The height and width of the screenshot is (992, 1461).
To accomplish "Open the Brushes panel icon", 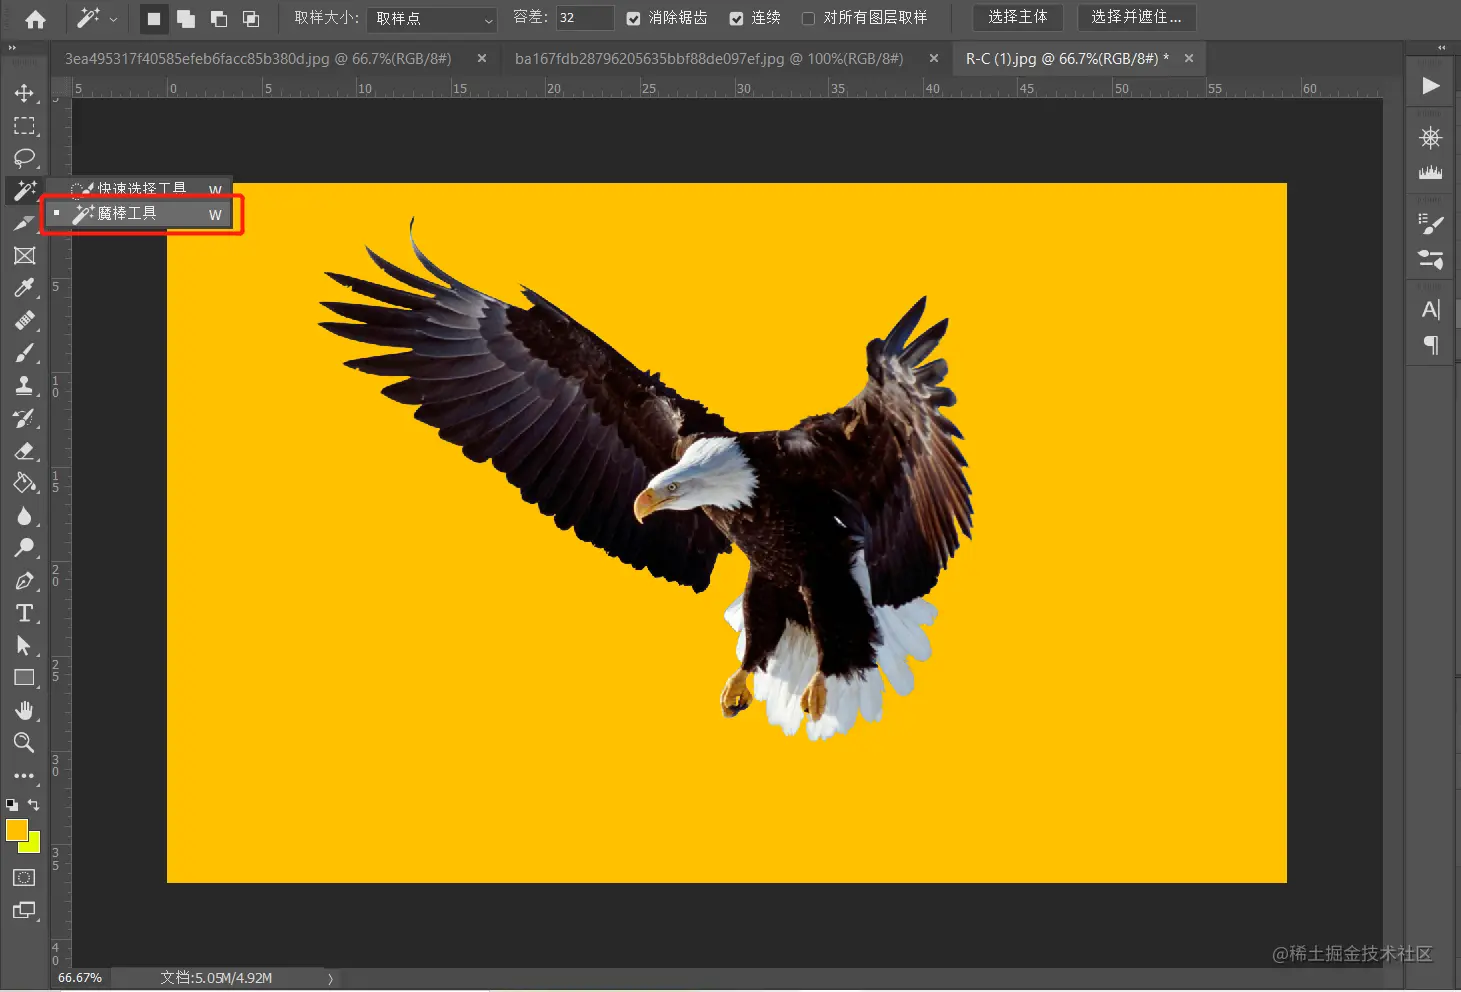I will click(x=1431, y=260).
